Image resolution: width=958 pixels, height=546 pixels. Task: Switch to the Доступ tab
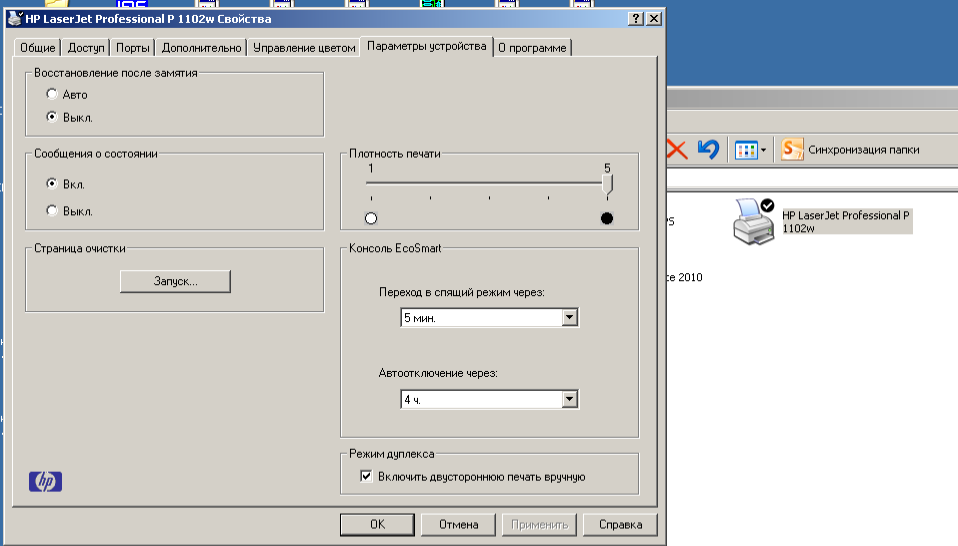86,48
